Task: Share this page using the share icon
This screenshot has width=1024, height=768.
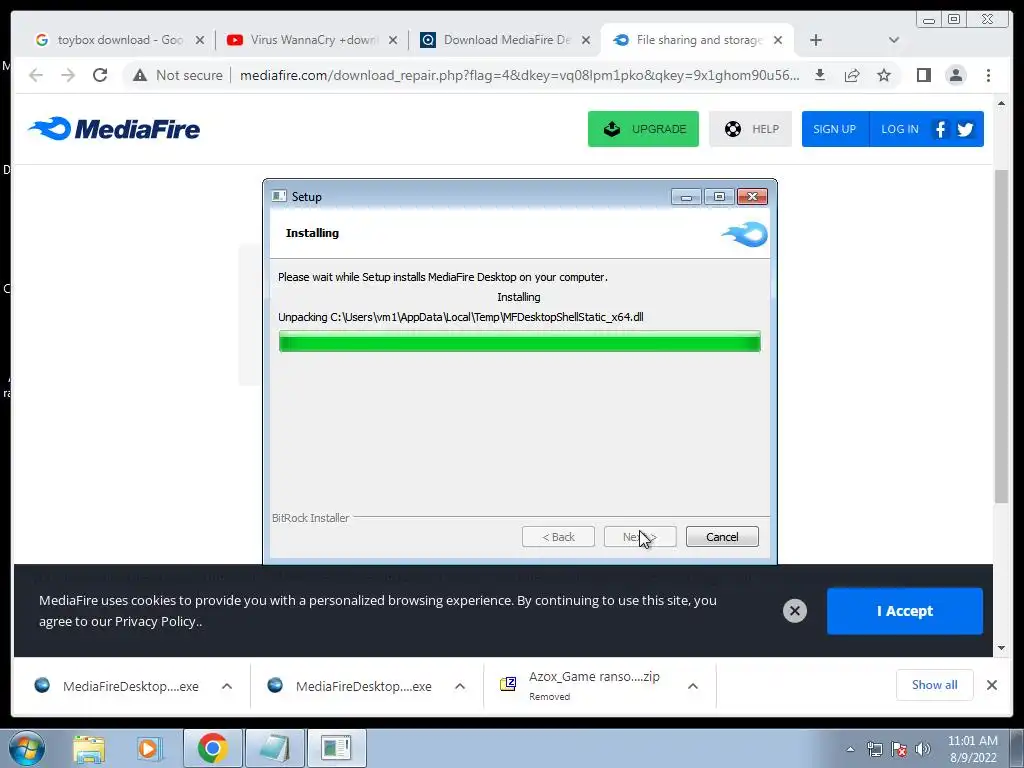Action: pyautogui.click(x=852, y=76)
